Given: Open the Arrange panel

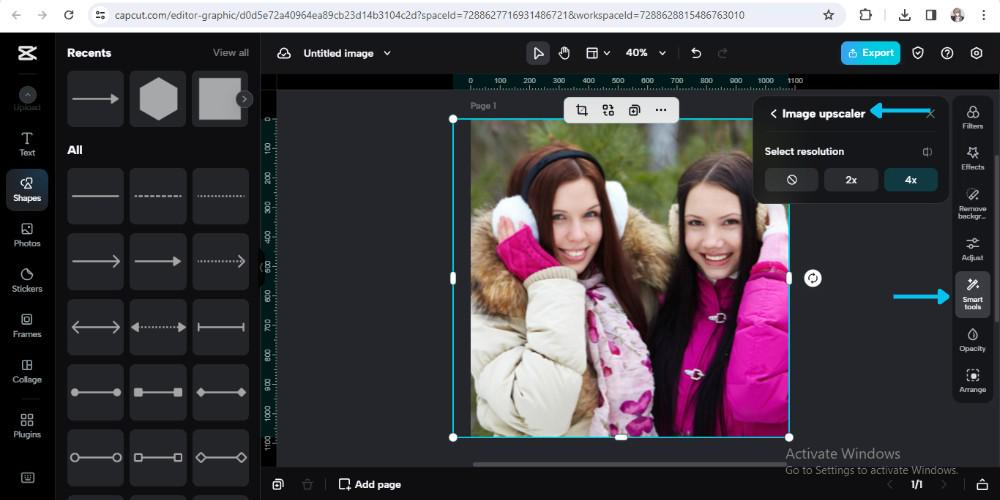Looking at the screenshot, I should [973, 381].
